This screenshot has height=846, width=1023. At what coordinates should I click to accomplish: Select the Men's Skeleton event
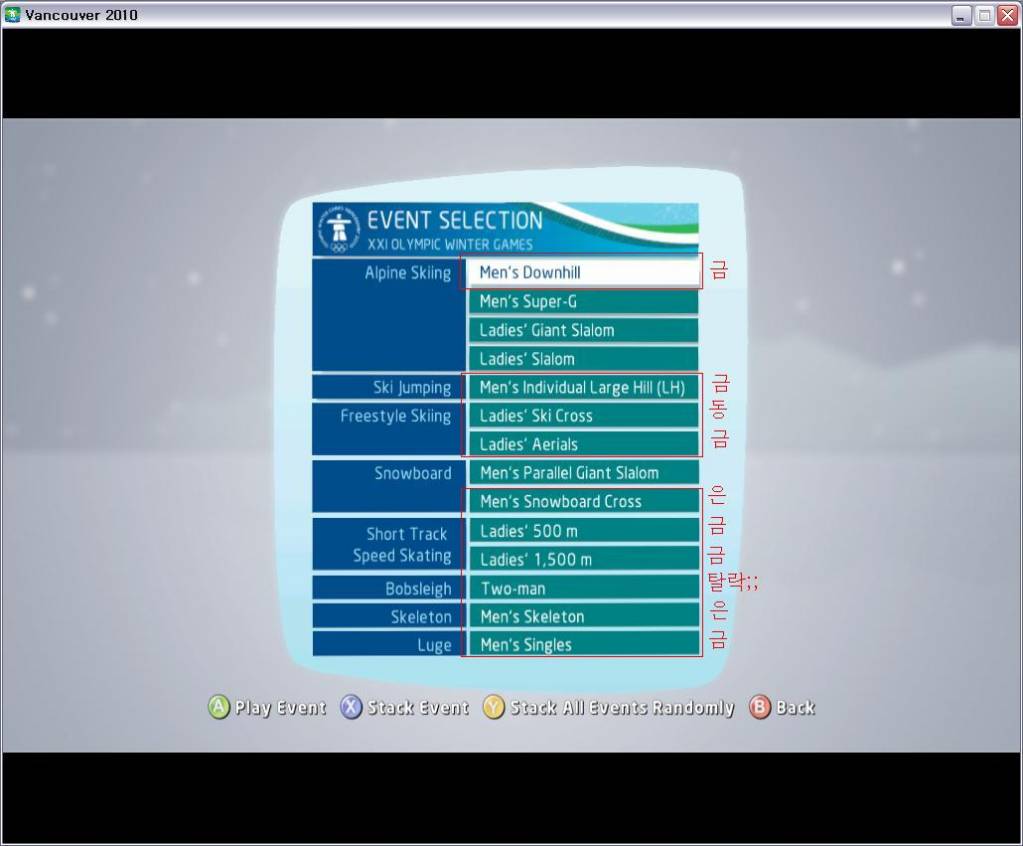pyautogui.click(x=583, y=616)
